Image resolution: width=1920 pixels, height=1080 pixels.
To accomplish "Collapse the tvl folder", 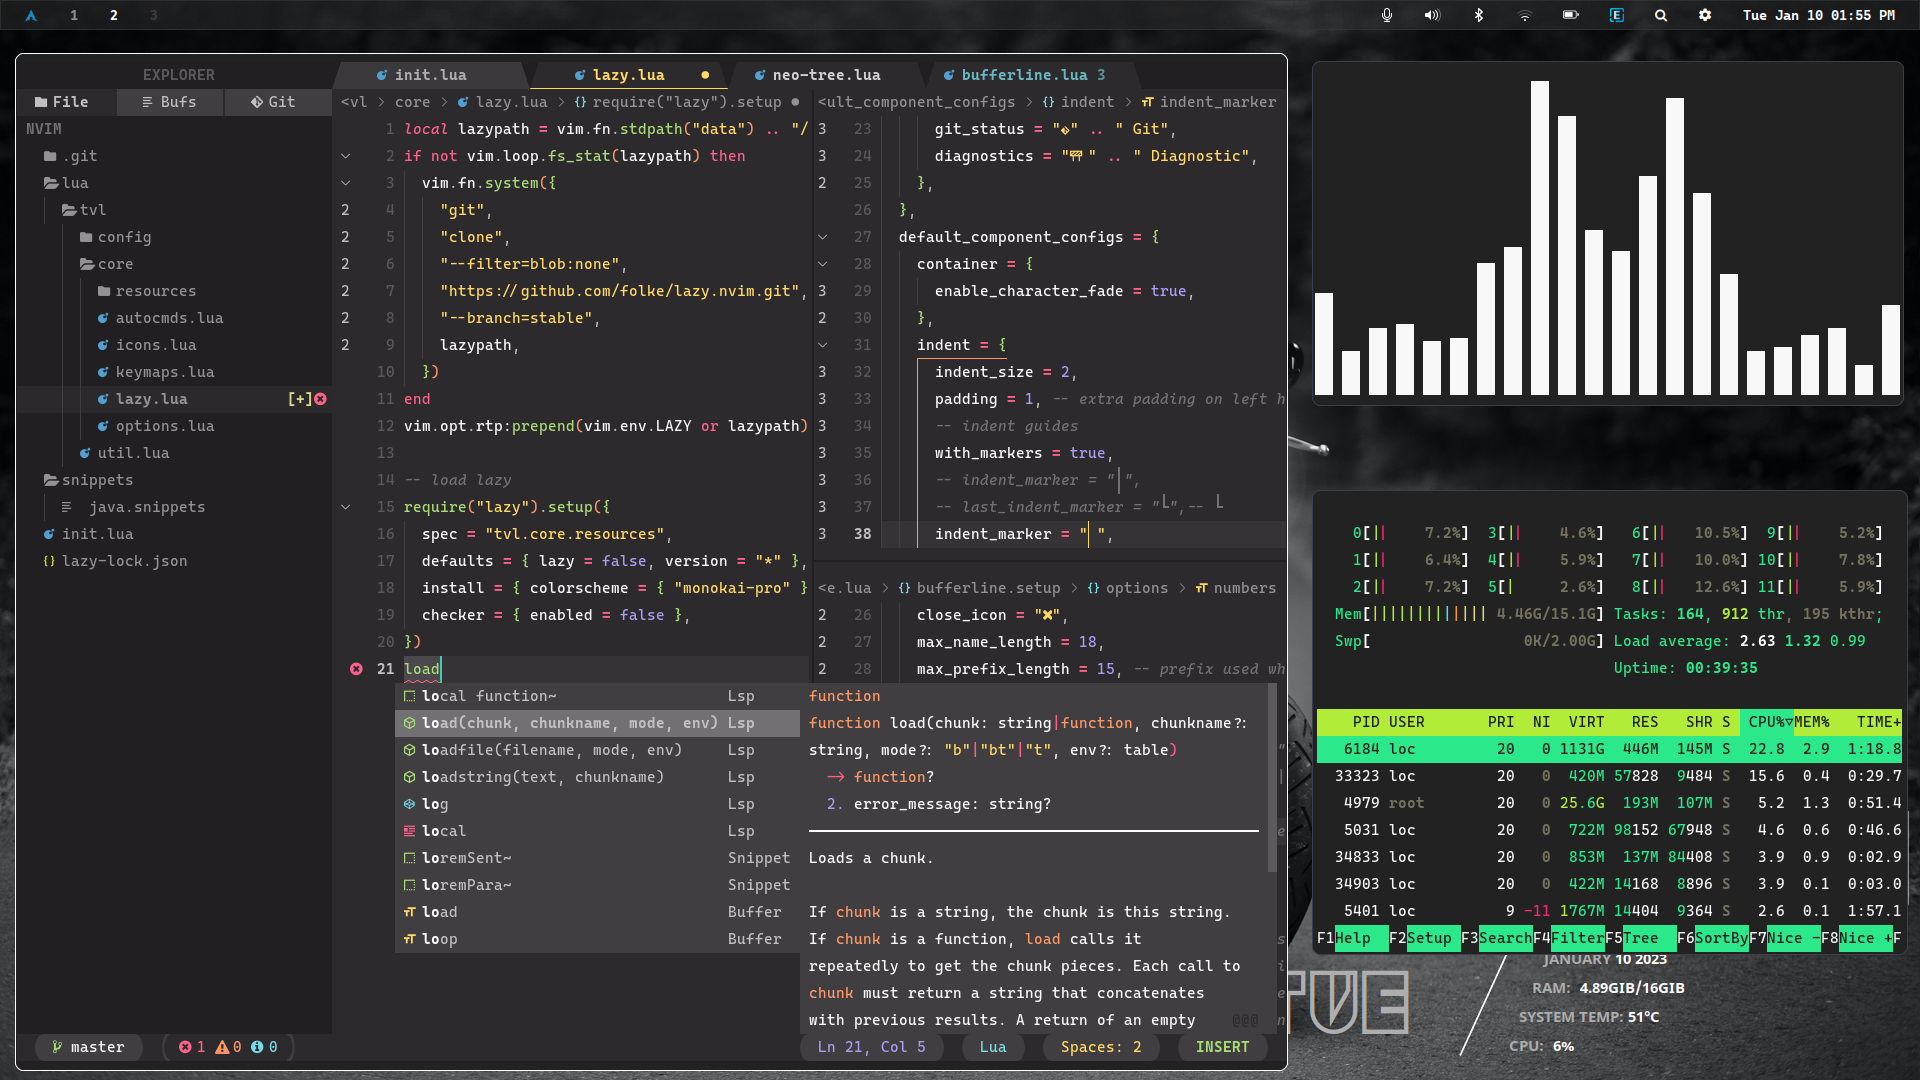I will point(84,210).
